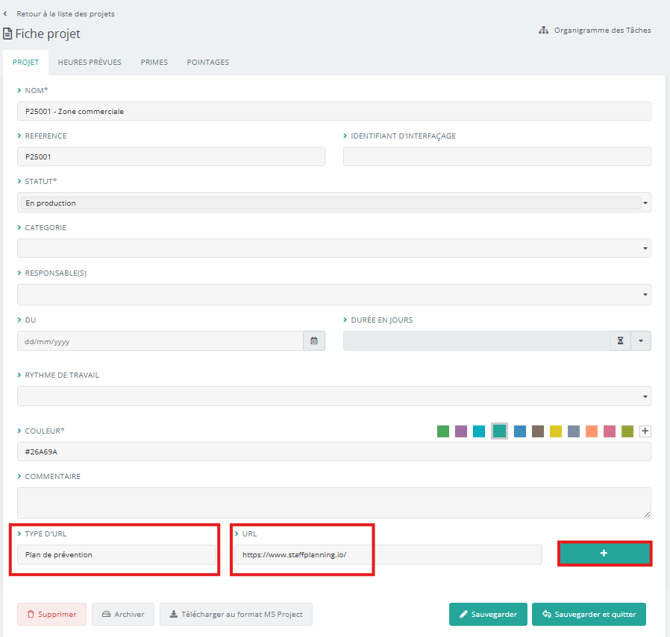Pick the yellow color swatch
Image resolution: width=670 pixels, height=637 pixels.
point(556,431)
